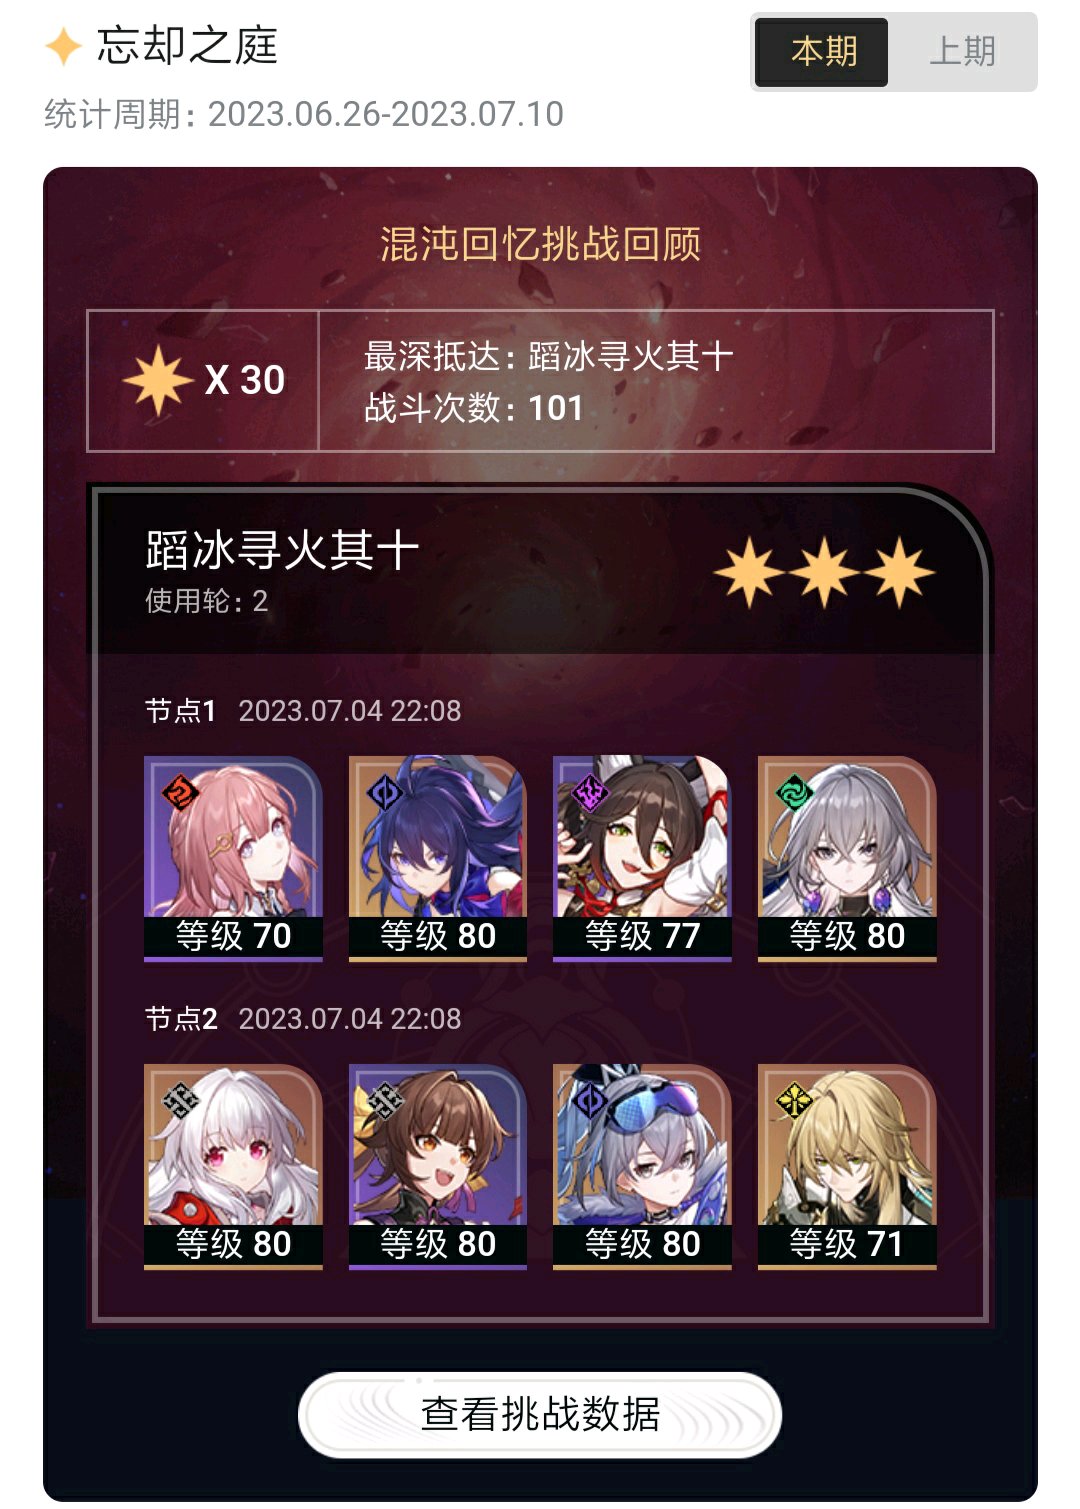Viewport: 1080px width, 1509px height.
Task: Switch to the 本期 tab
Action: [x=821, y=52]
